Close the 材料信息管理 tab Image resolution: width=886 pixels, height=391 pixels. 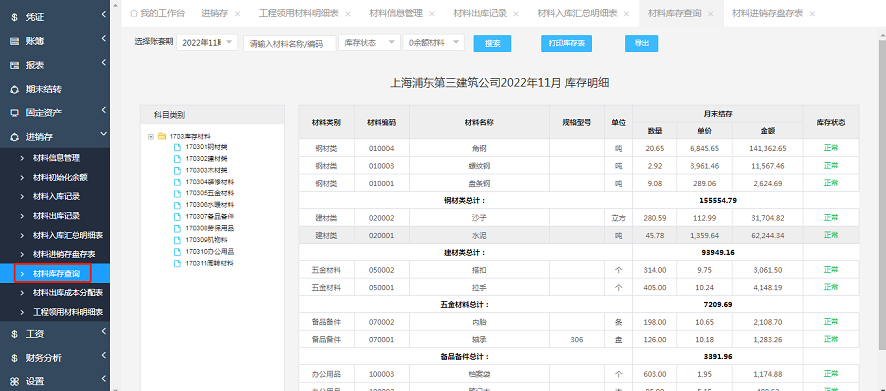click(x=432, y=14)
